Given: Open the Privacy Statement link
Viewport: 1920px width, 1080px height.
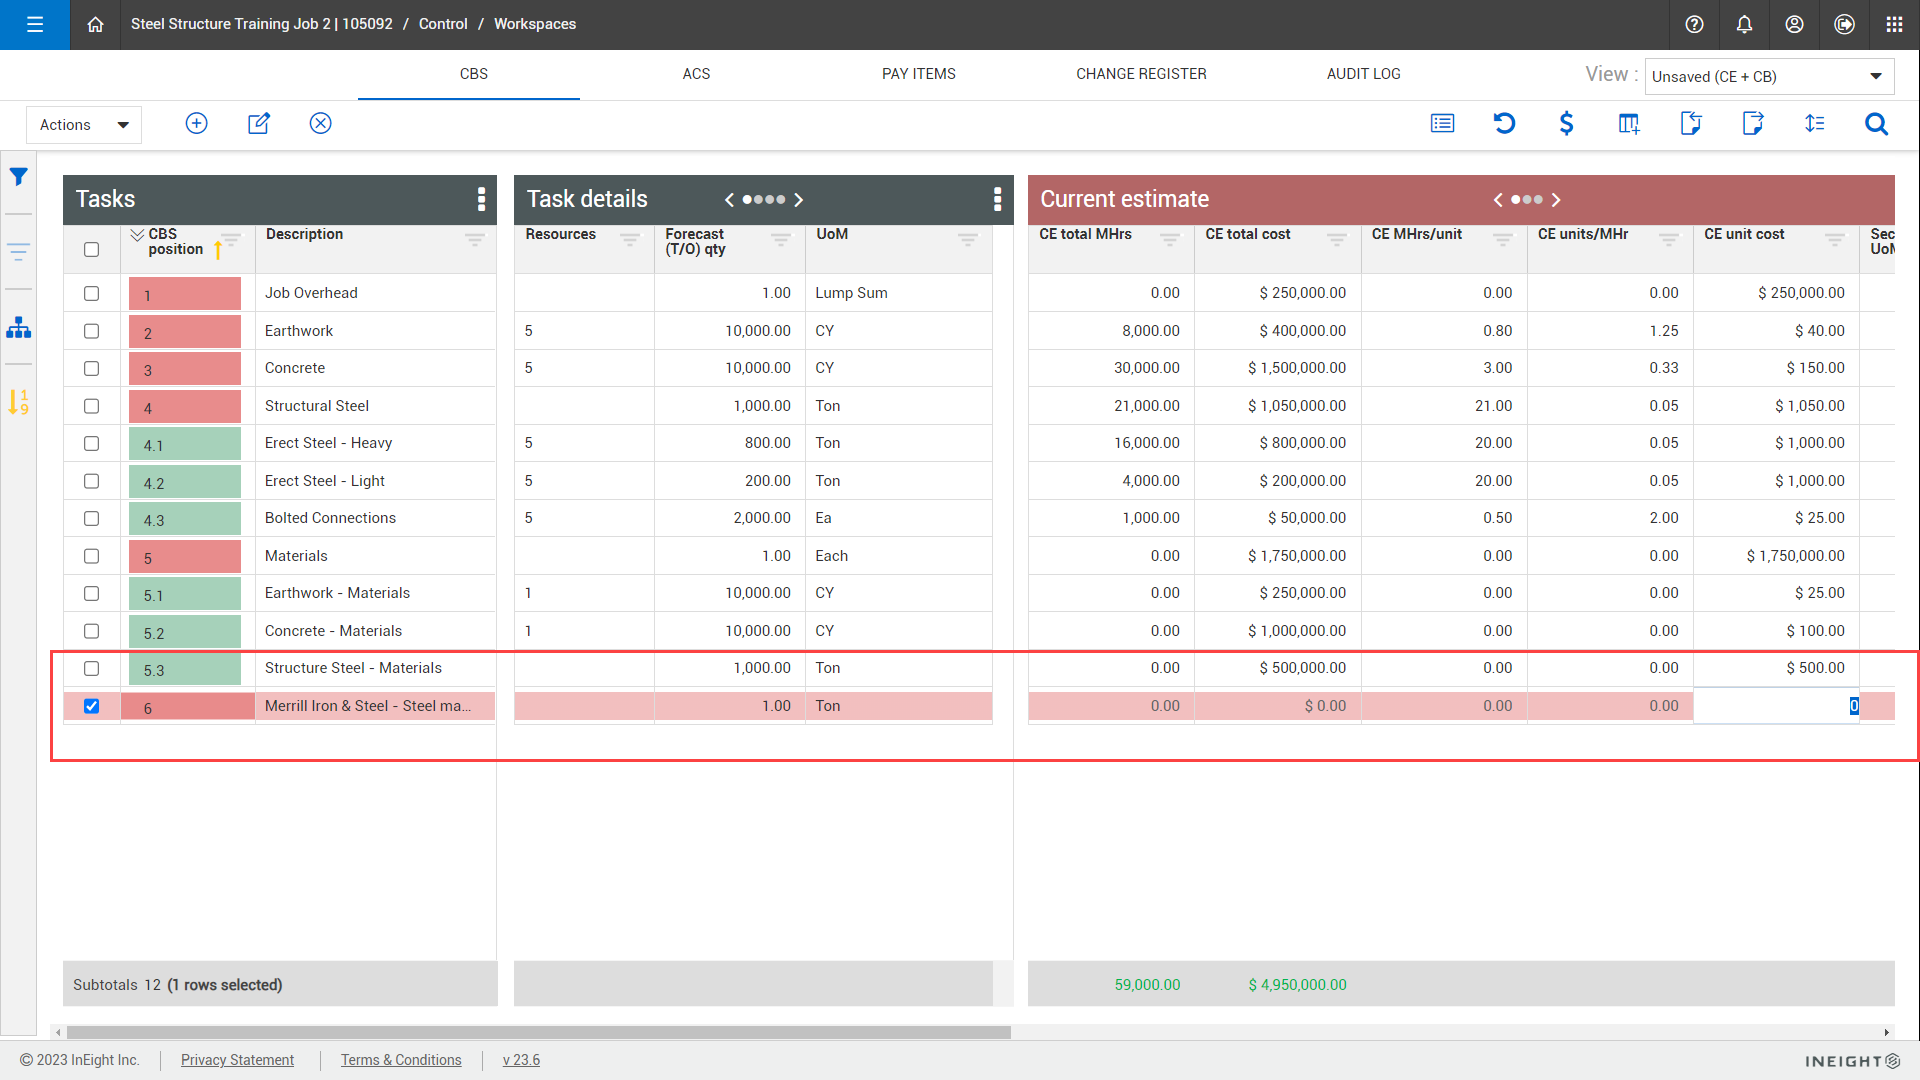Looking at the screenshot, I should coord(237,1060).
